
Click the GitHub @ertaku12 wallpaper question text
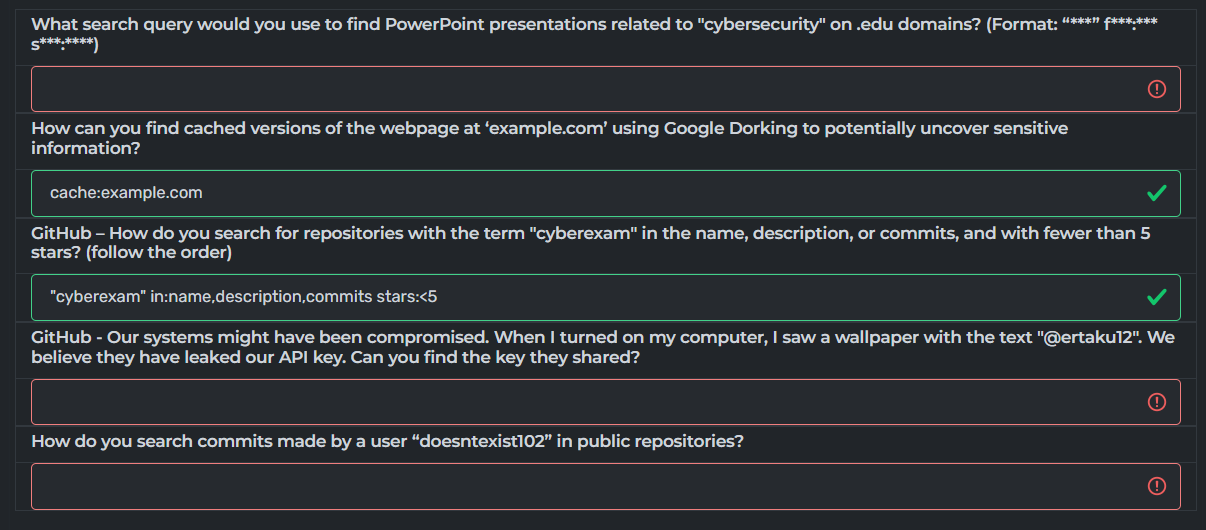pos(602,347)
